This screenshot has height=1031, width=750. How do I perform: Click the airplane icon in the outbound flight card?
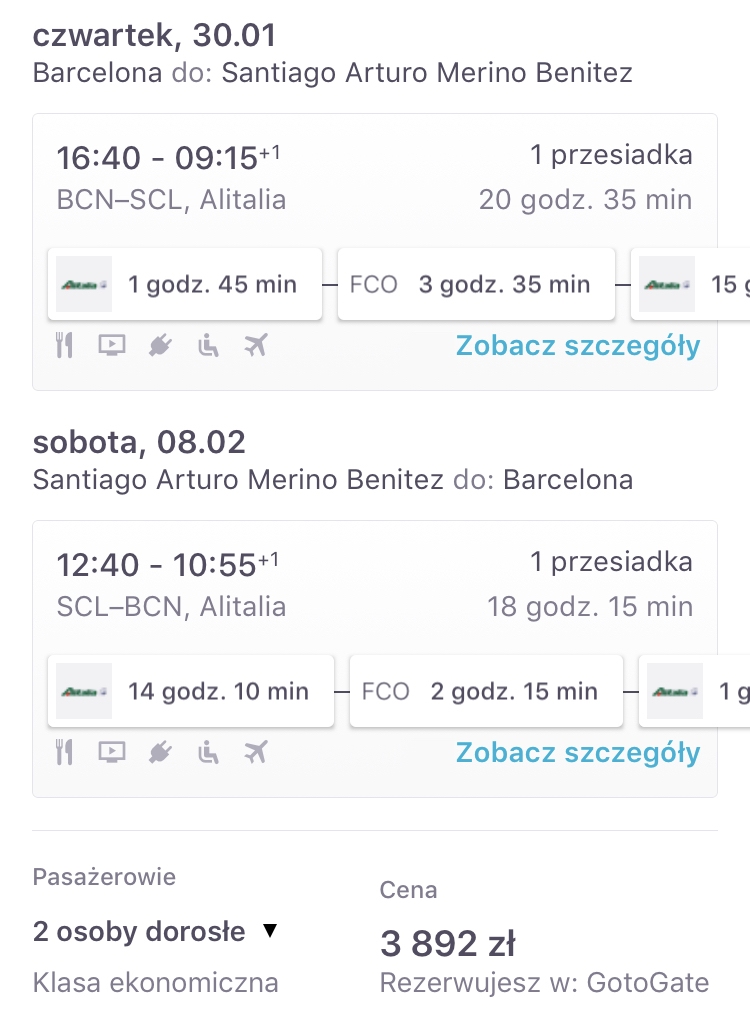click(256, 345)
